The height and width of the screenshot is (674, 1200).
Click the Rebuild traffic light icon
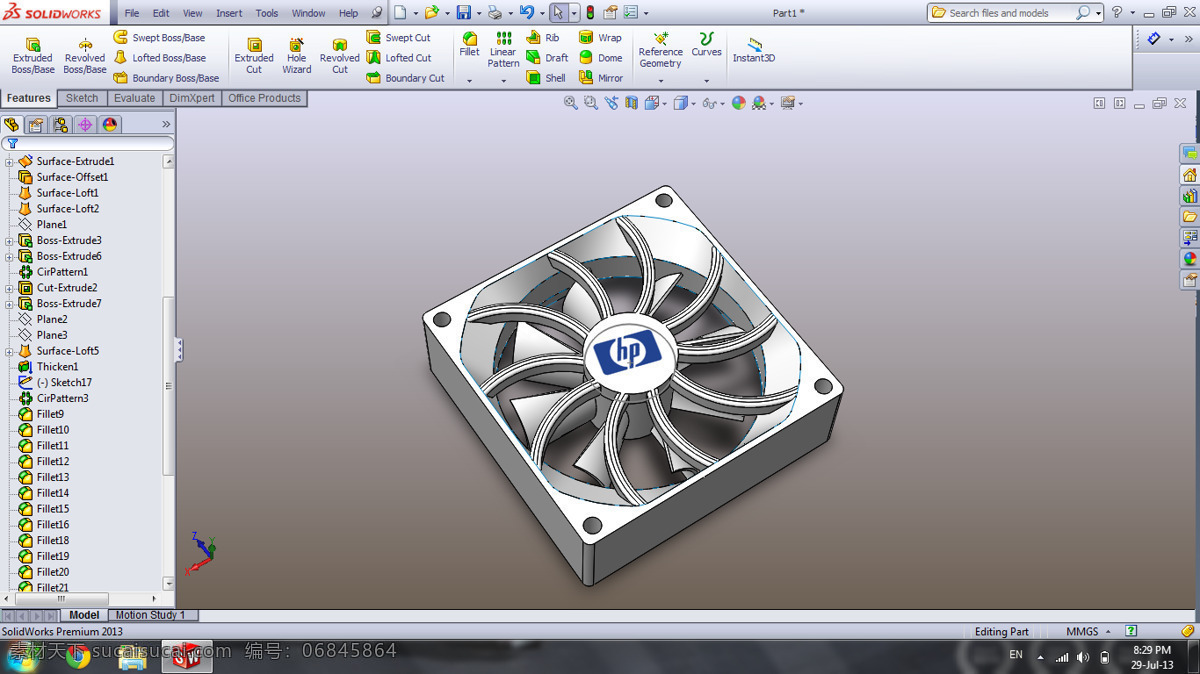[590, 13]
